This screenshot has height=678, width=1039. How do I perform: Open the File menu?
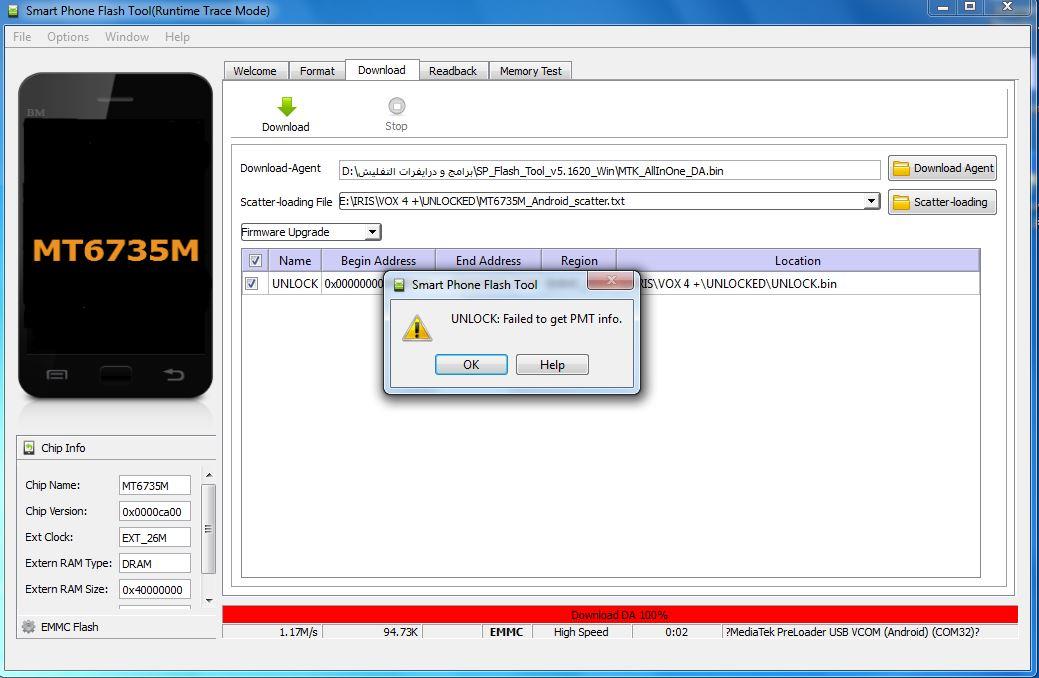(22, 36)
